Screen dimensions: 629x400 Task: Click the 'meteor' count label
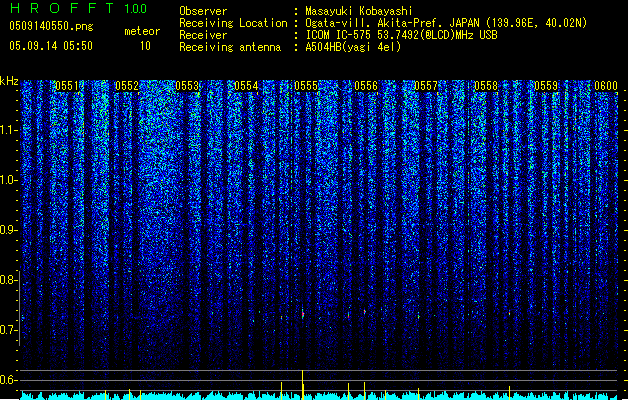click(142, 31)
